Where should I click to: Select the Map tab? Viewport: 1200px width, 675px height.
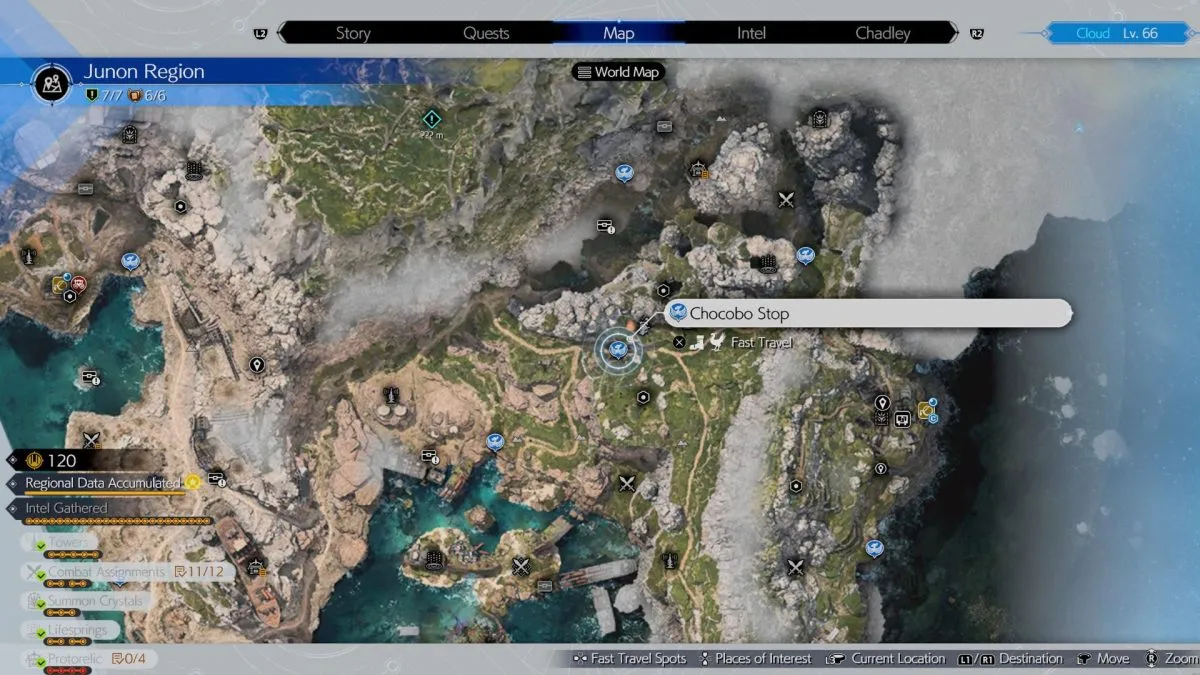coord(619,33)
